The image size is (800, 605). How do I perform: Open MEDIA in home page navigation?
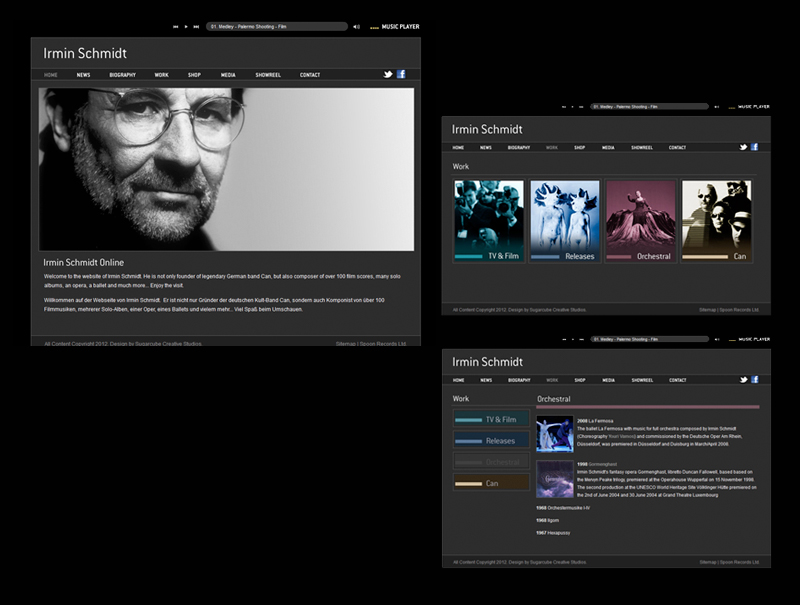point(228,75)
